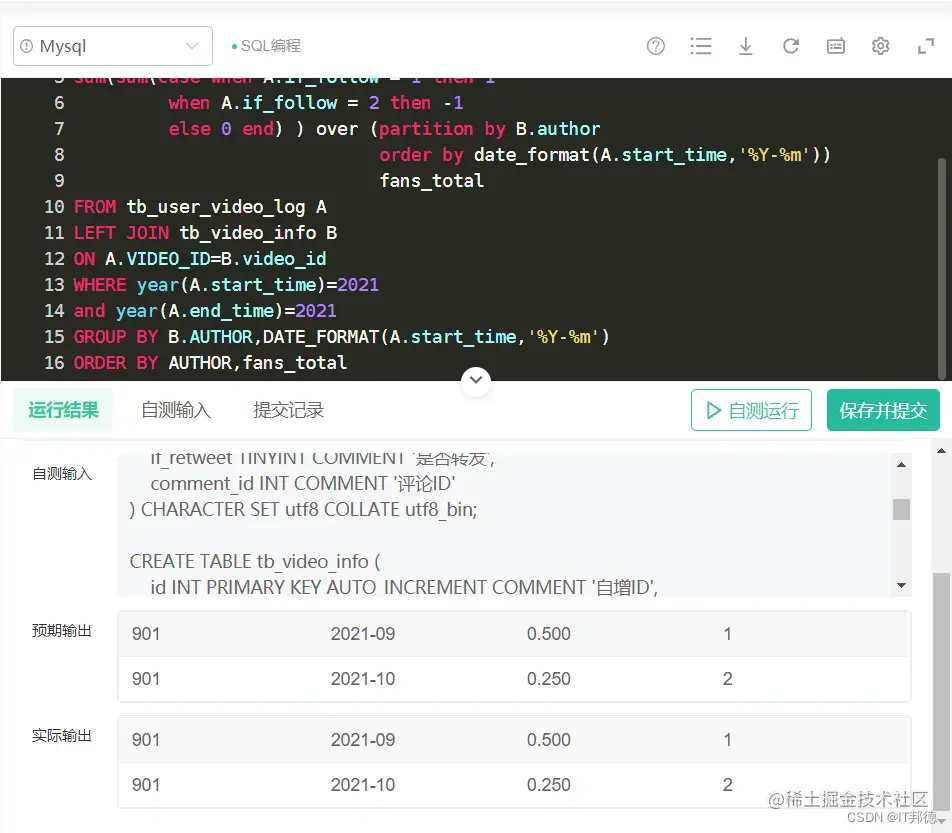Click code line 13 WHERE year clause
The image size is (952, 833).
tap(226, 285)
